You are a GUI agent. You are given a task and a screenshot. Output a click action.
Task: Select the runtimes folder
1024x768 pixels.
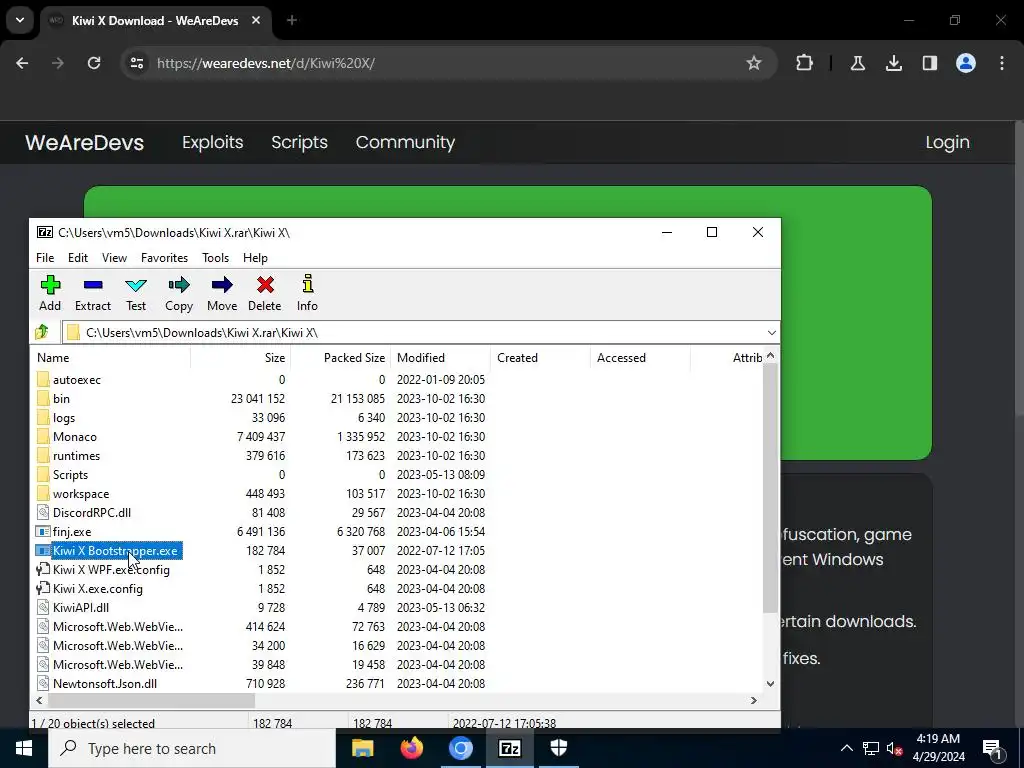tap(76, 455)
